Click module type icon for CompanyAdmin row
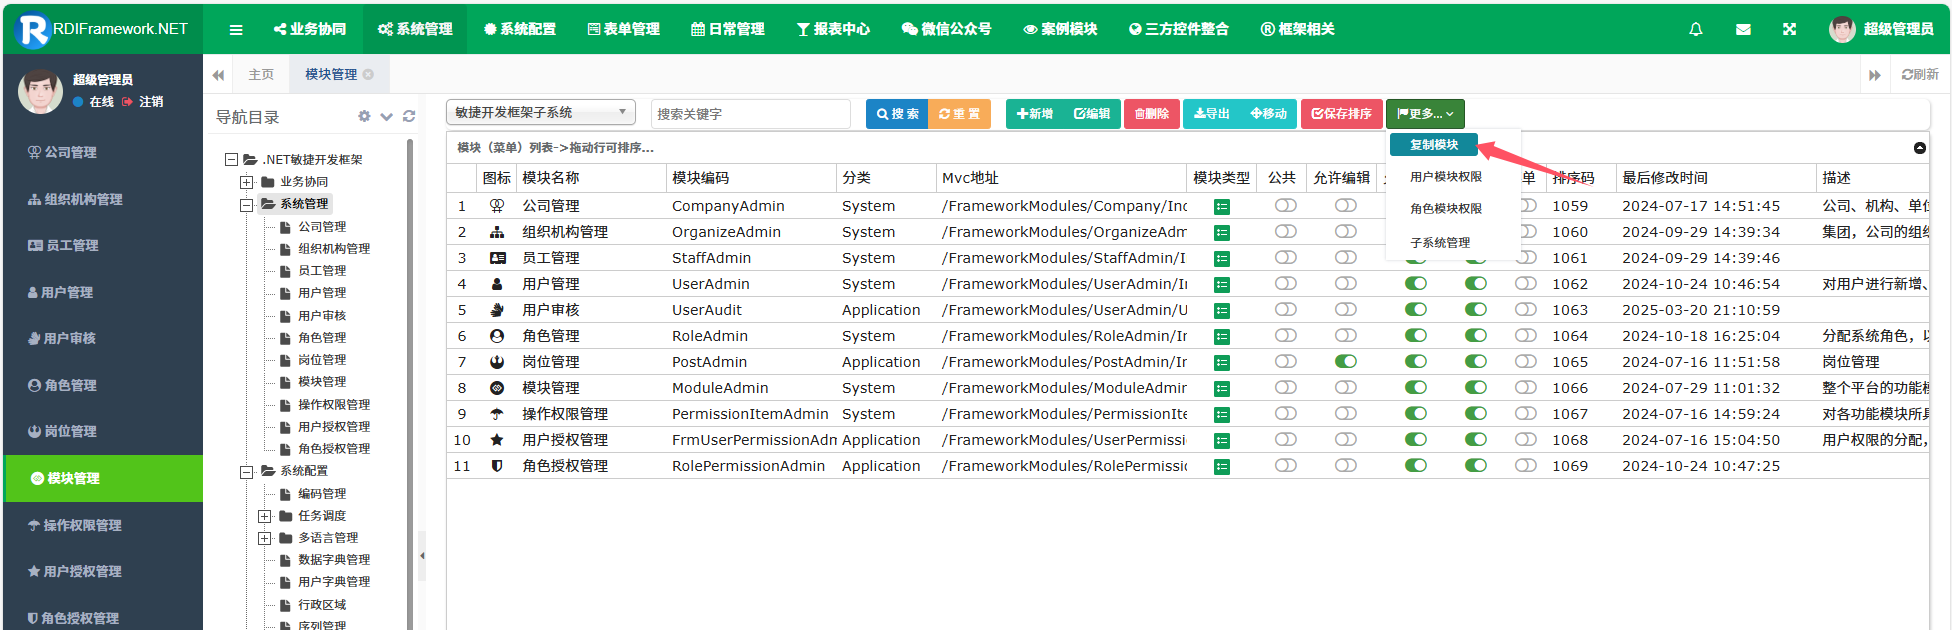The width and height of the screenshot is (1952, 630). [x=1222, y=207]
